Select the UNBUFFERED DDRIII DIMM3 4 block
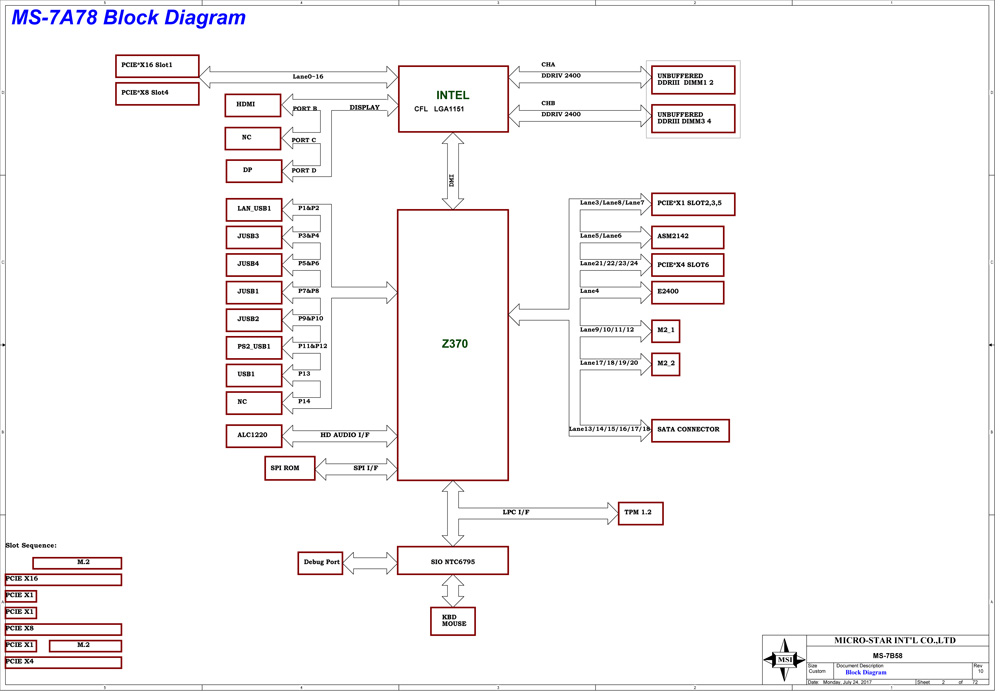 (x=693, y=119)
